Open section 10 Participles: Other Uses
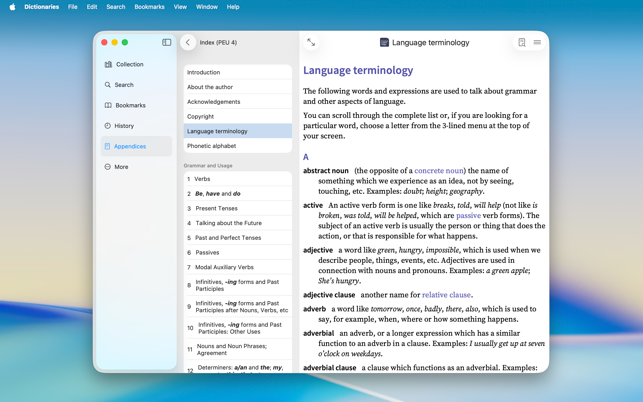The width and height of the screenshot is (643, 402). coord(238,328)
